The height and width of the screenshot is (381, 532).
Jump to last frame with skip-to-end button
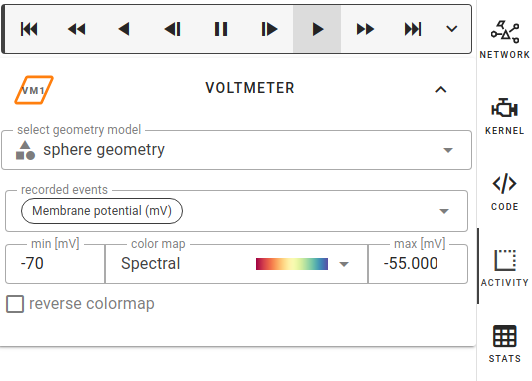tap(413, 29)
